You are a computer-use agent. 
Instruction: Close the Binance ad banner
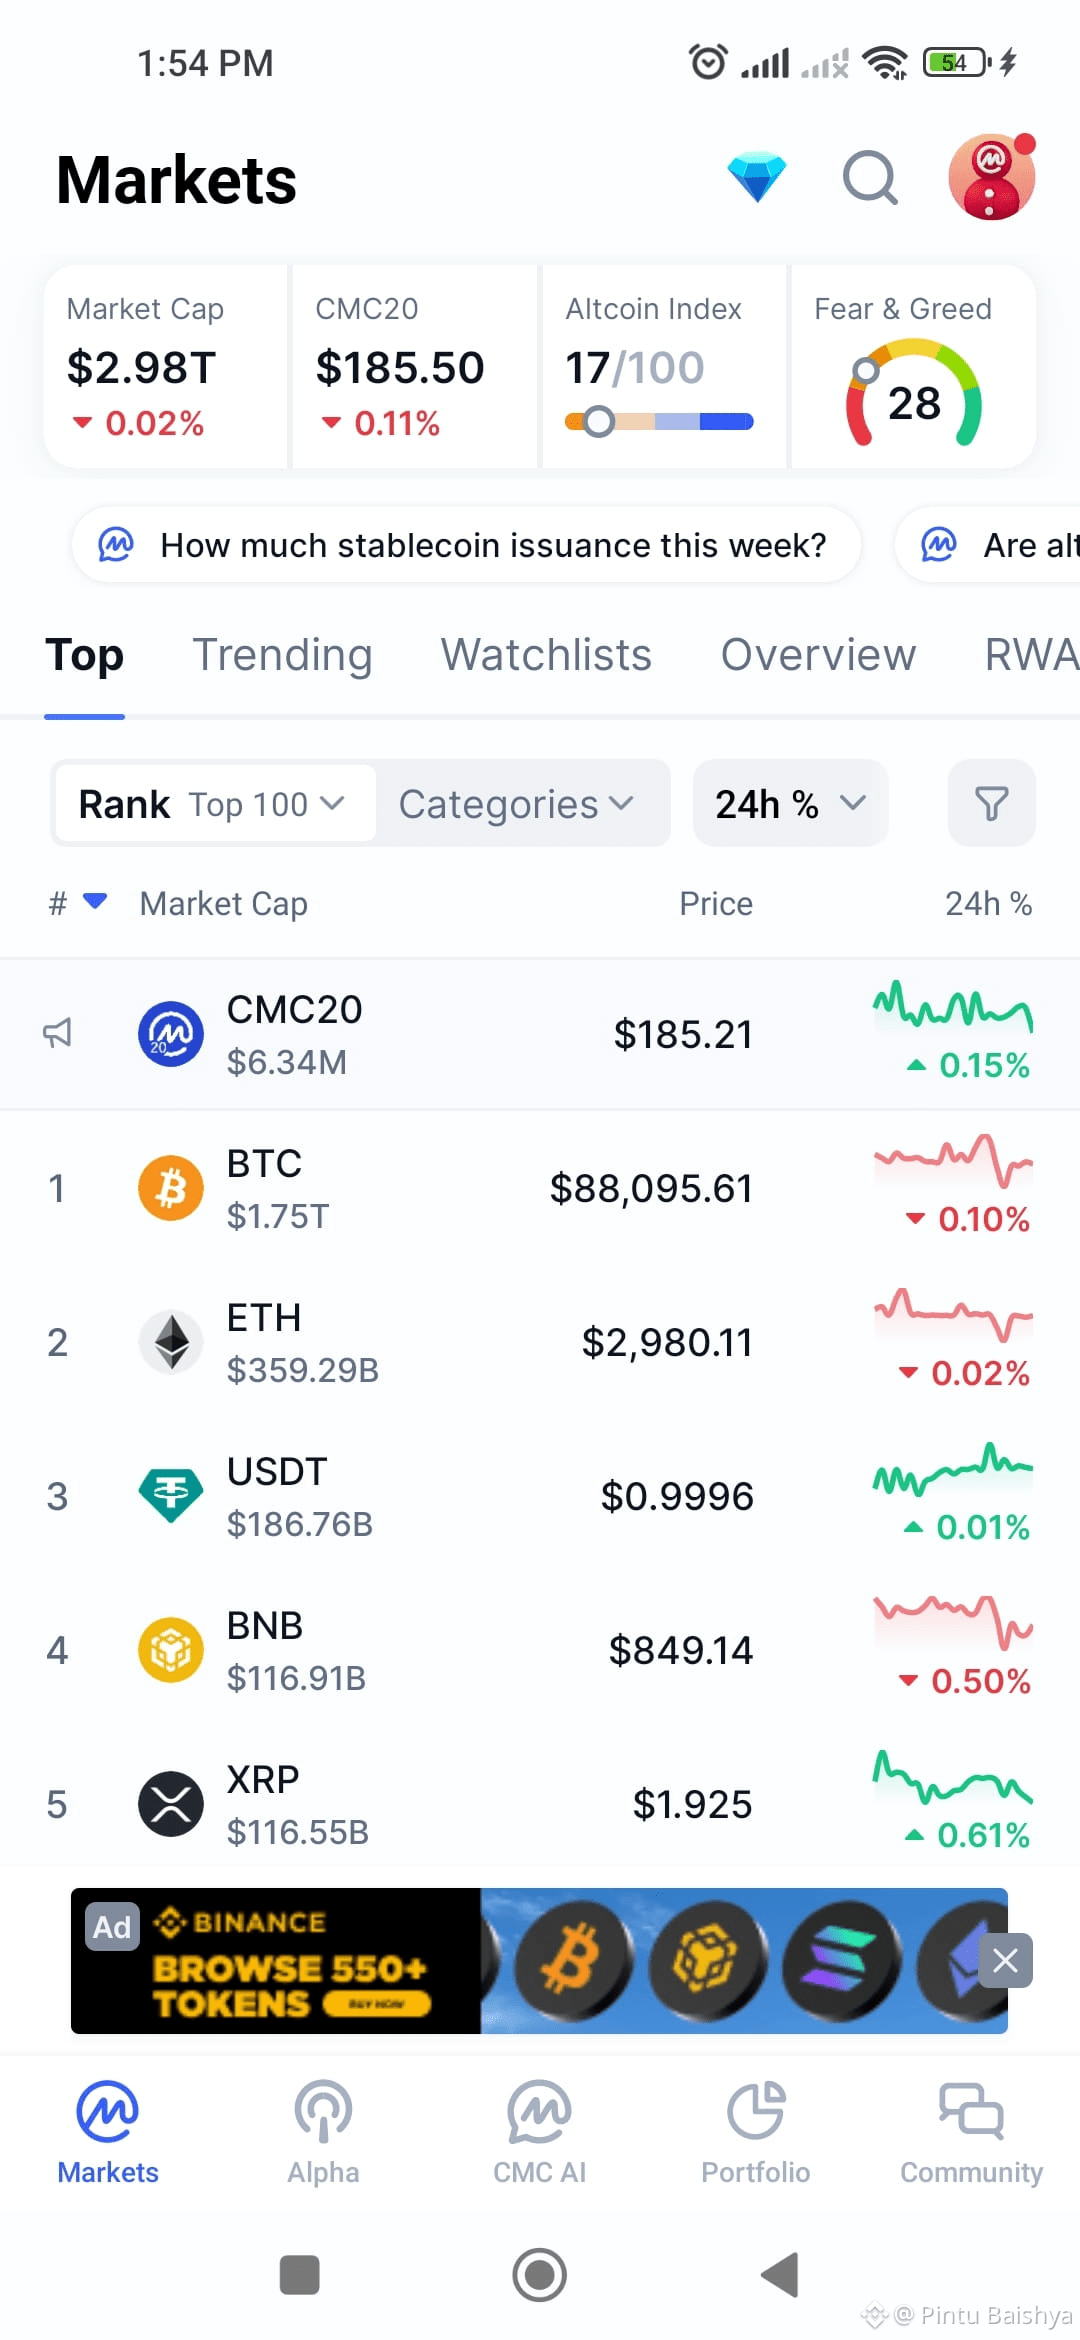point(1005,1961)
